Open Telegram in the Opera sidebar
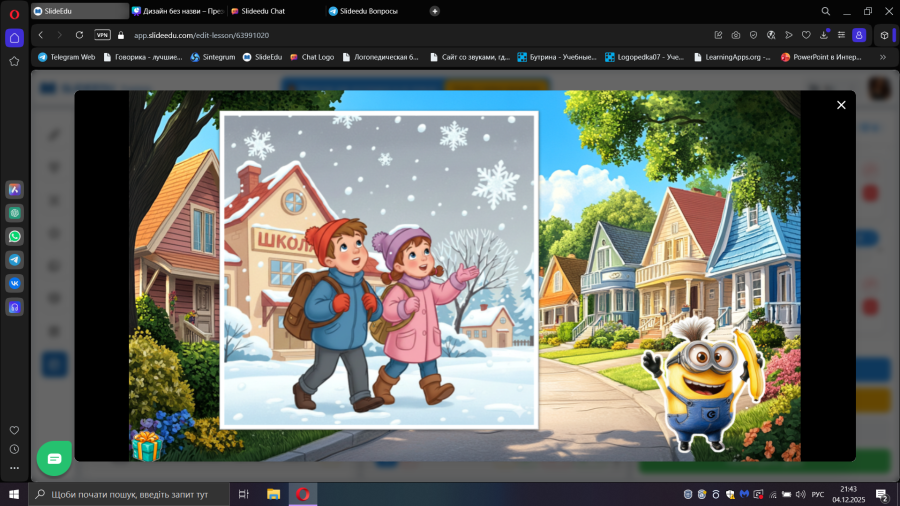Viewport: 900px width, 506px height. coord(15,260)
